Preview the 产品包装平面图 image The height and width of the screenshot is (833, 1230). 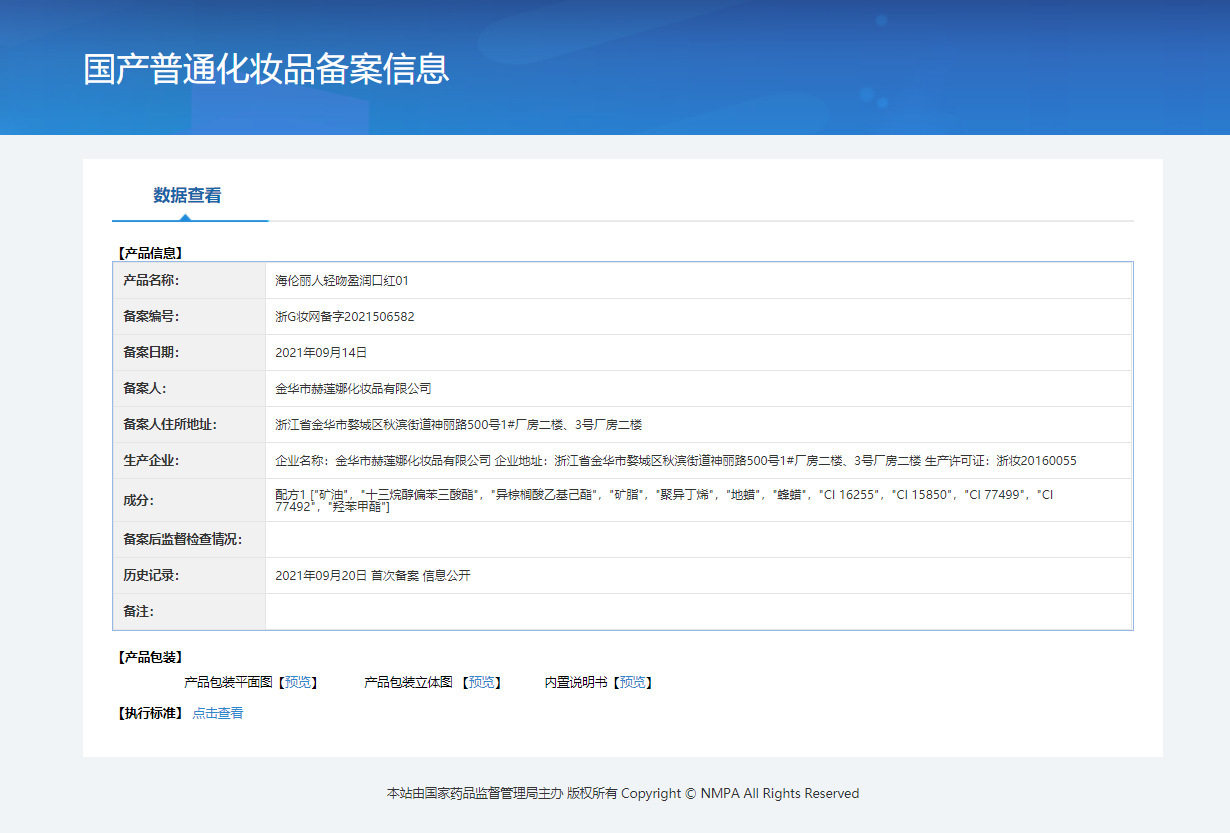click(298, 682)
